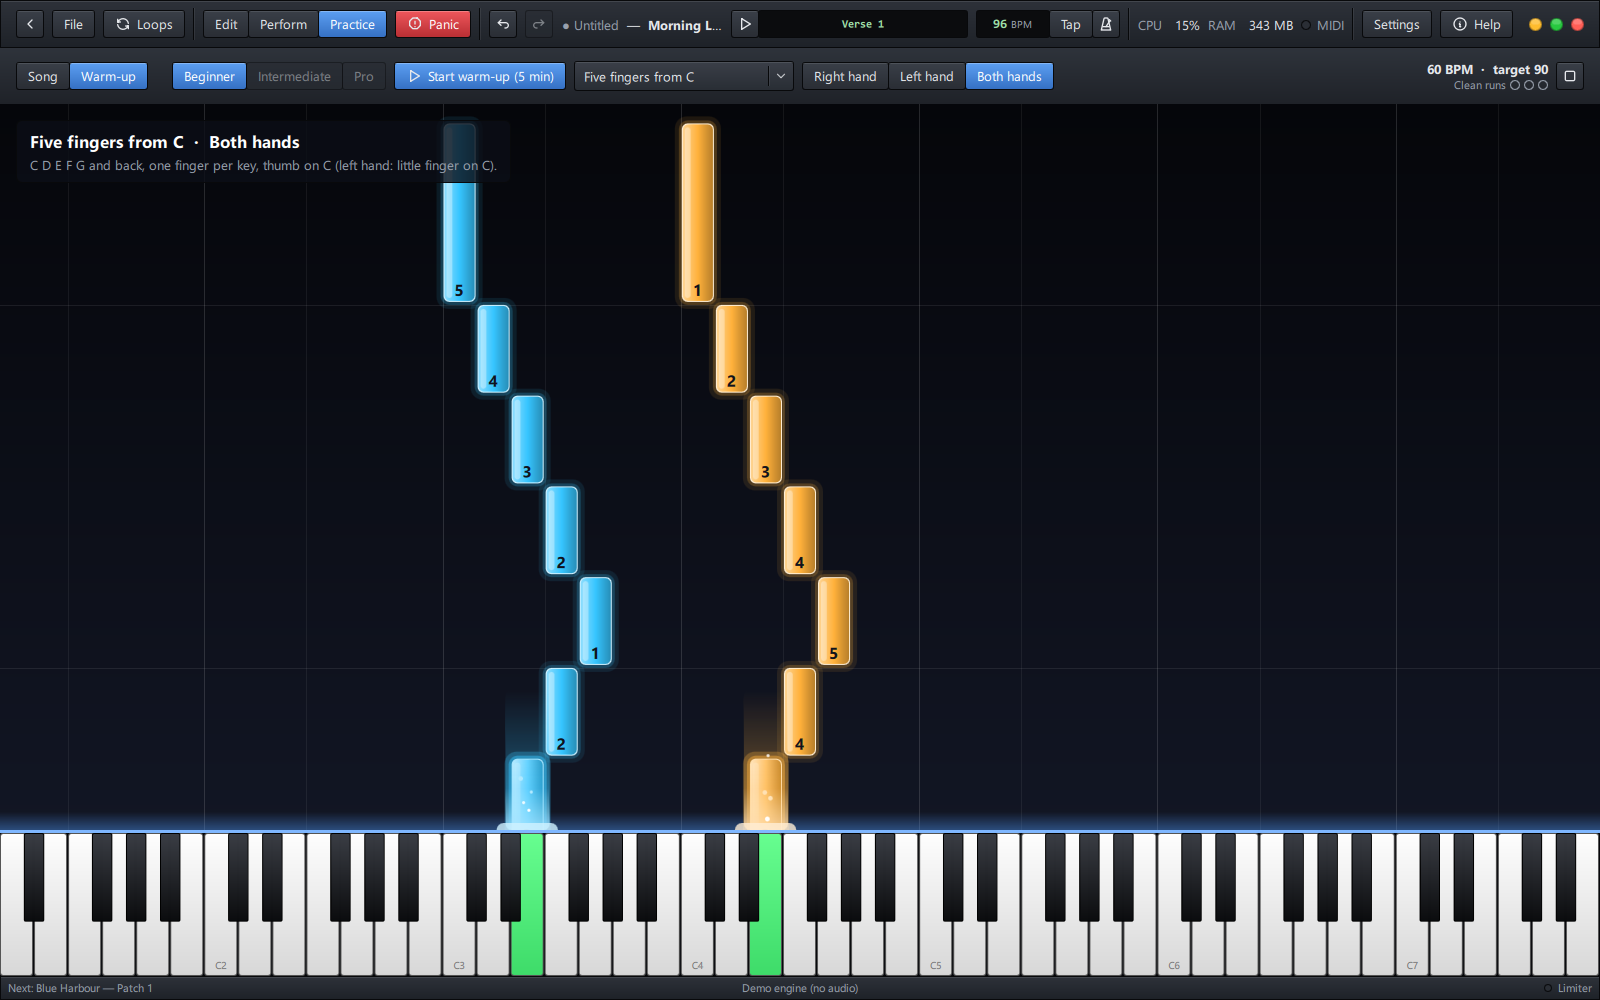
Task: Open the Help menu
Action: coord(1476,24)
